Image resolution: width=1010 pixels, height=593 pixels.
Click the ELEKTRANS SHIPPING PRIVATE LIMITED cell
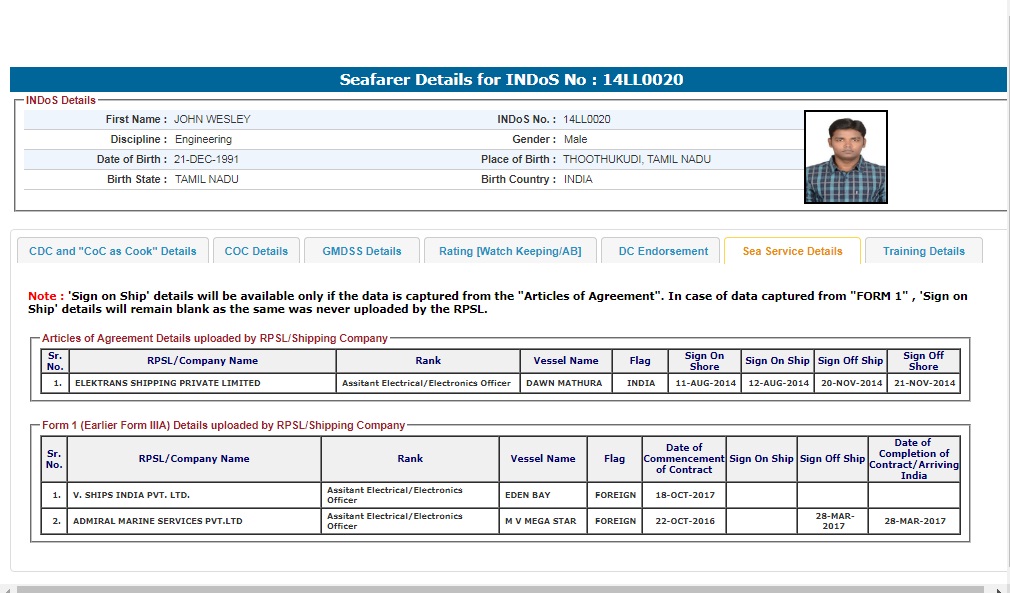coord(166,383)
